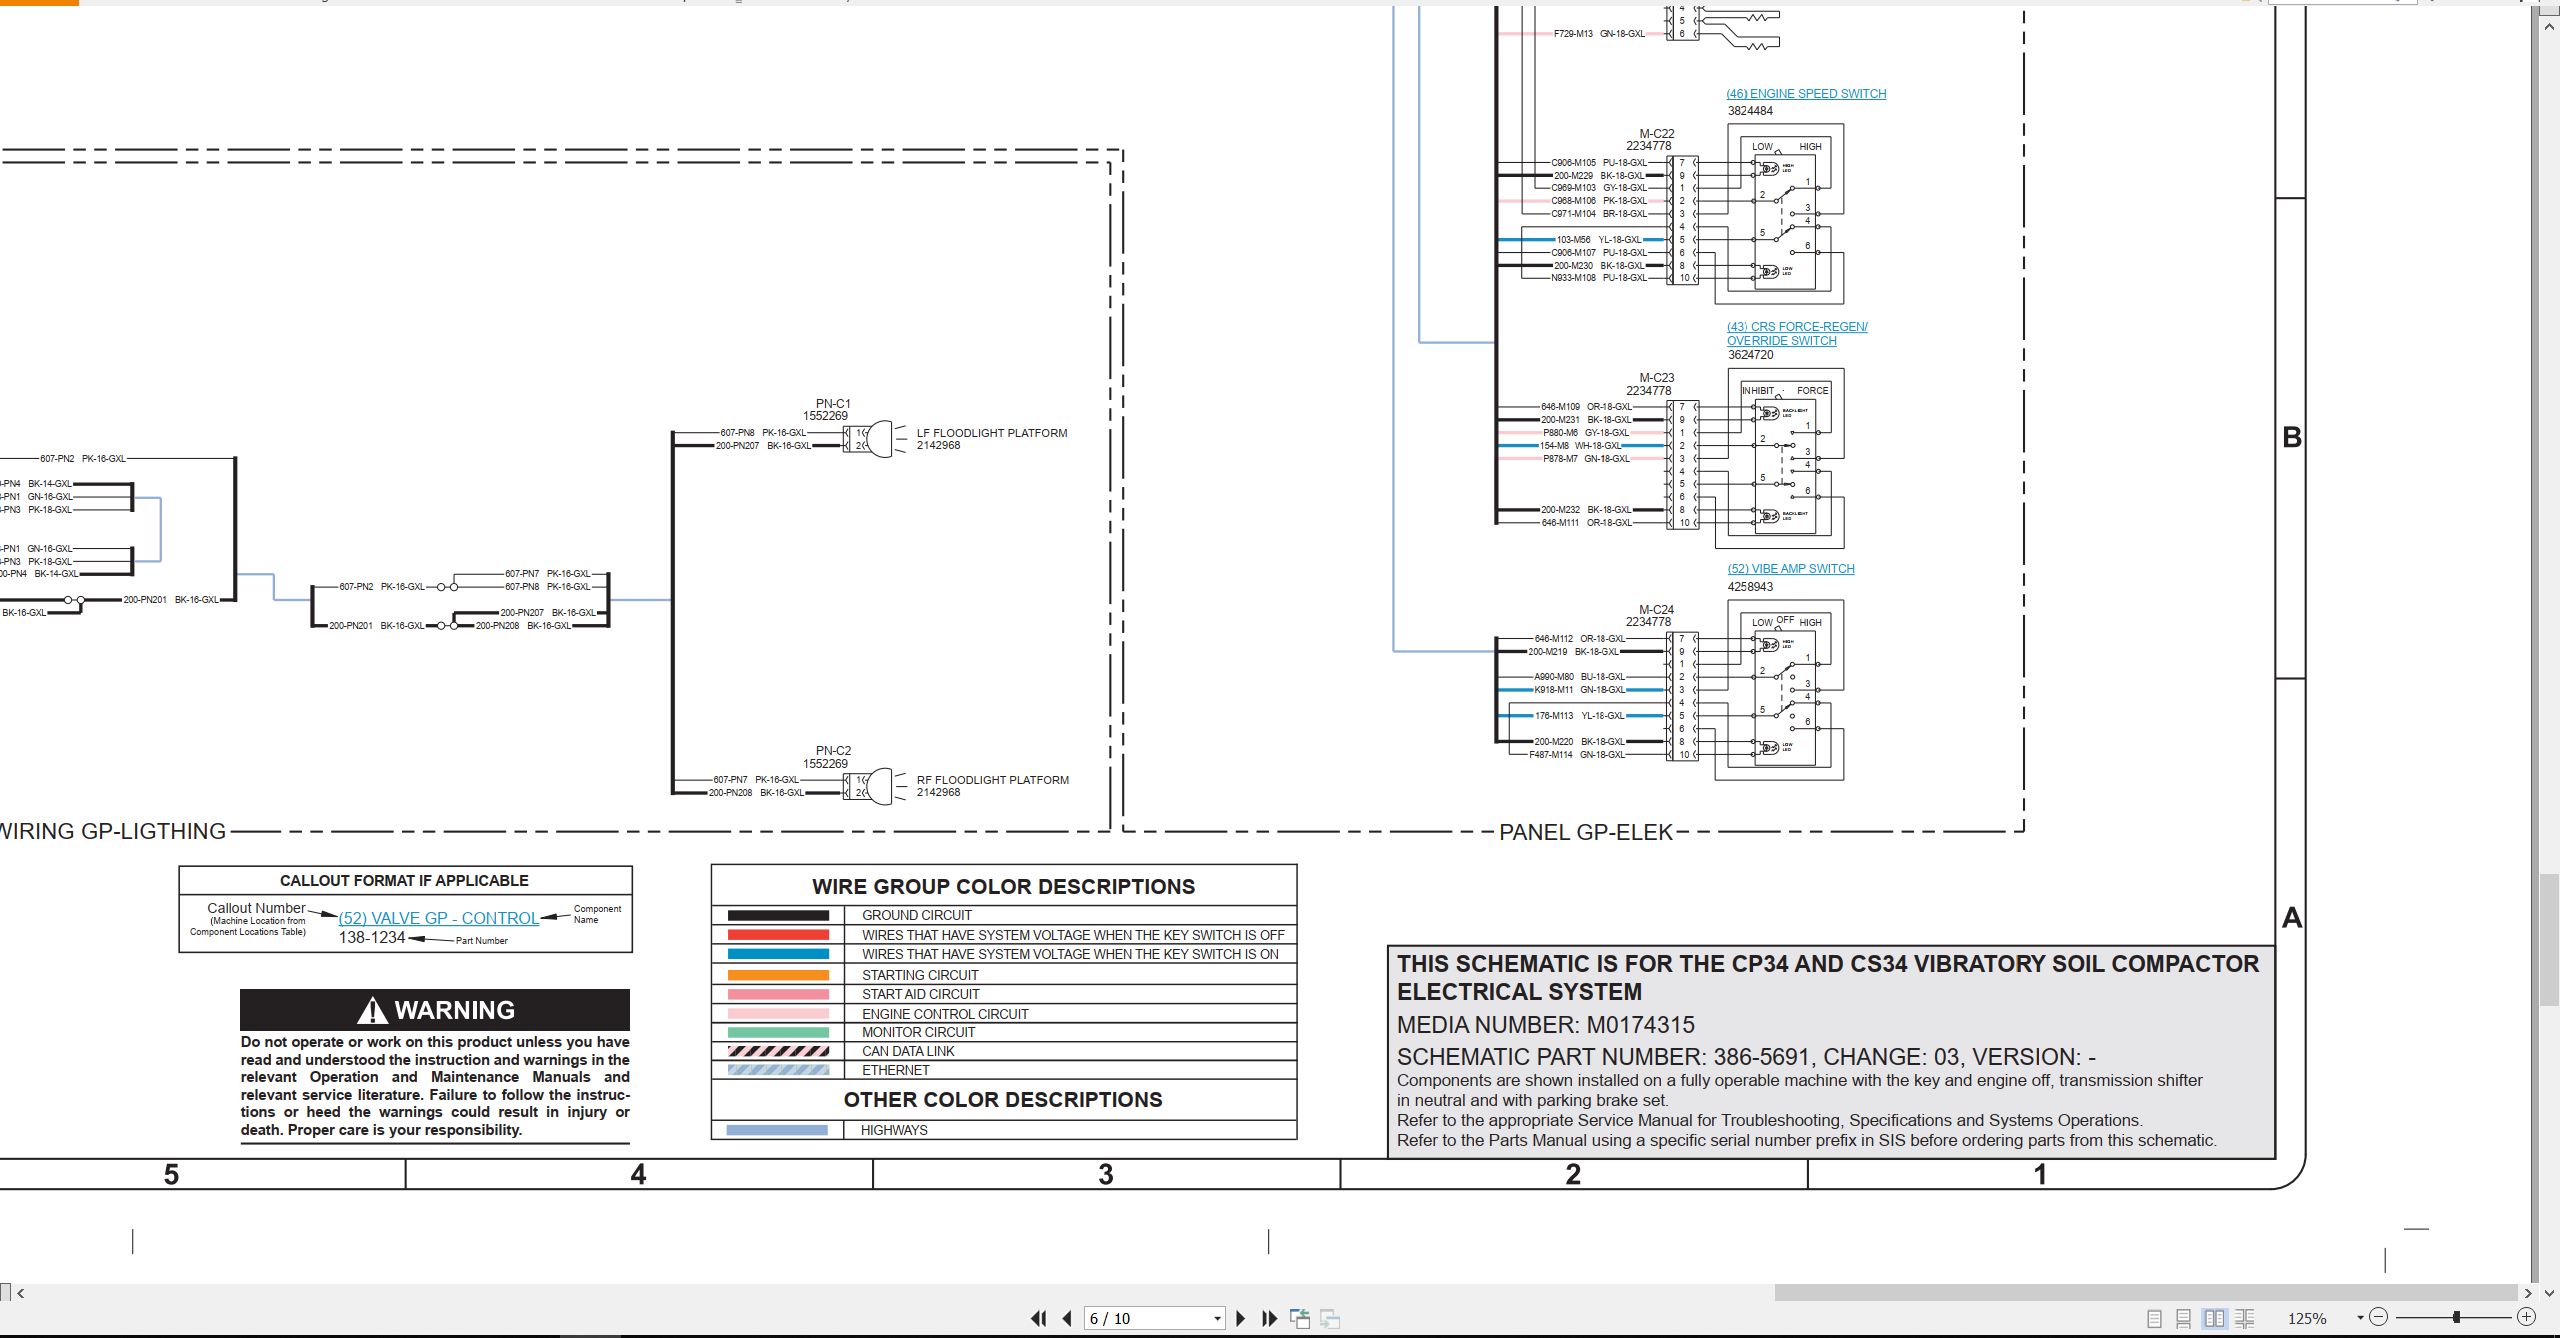Click the LF FLOODLIGHT PLATFORM label
The height and width of the screenshot is (1338, 2560).
[x=992, y=433]
